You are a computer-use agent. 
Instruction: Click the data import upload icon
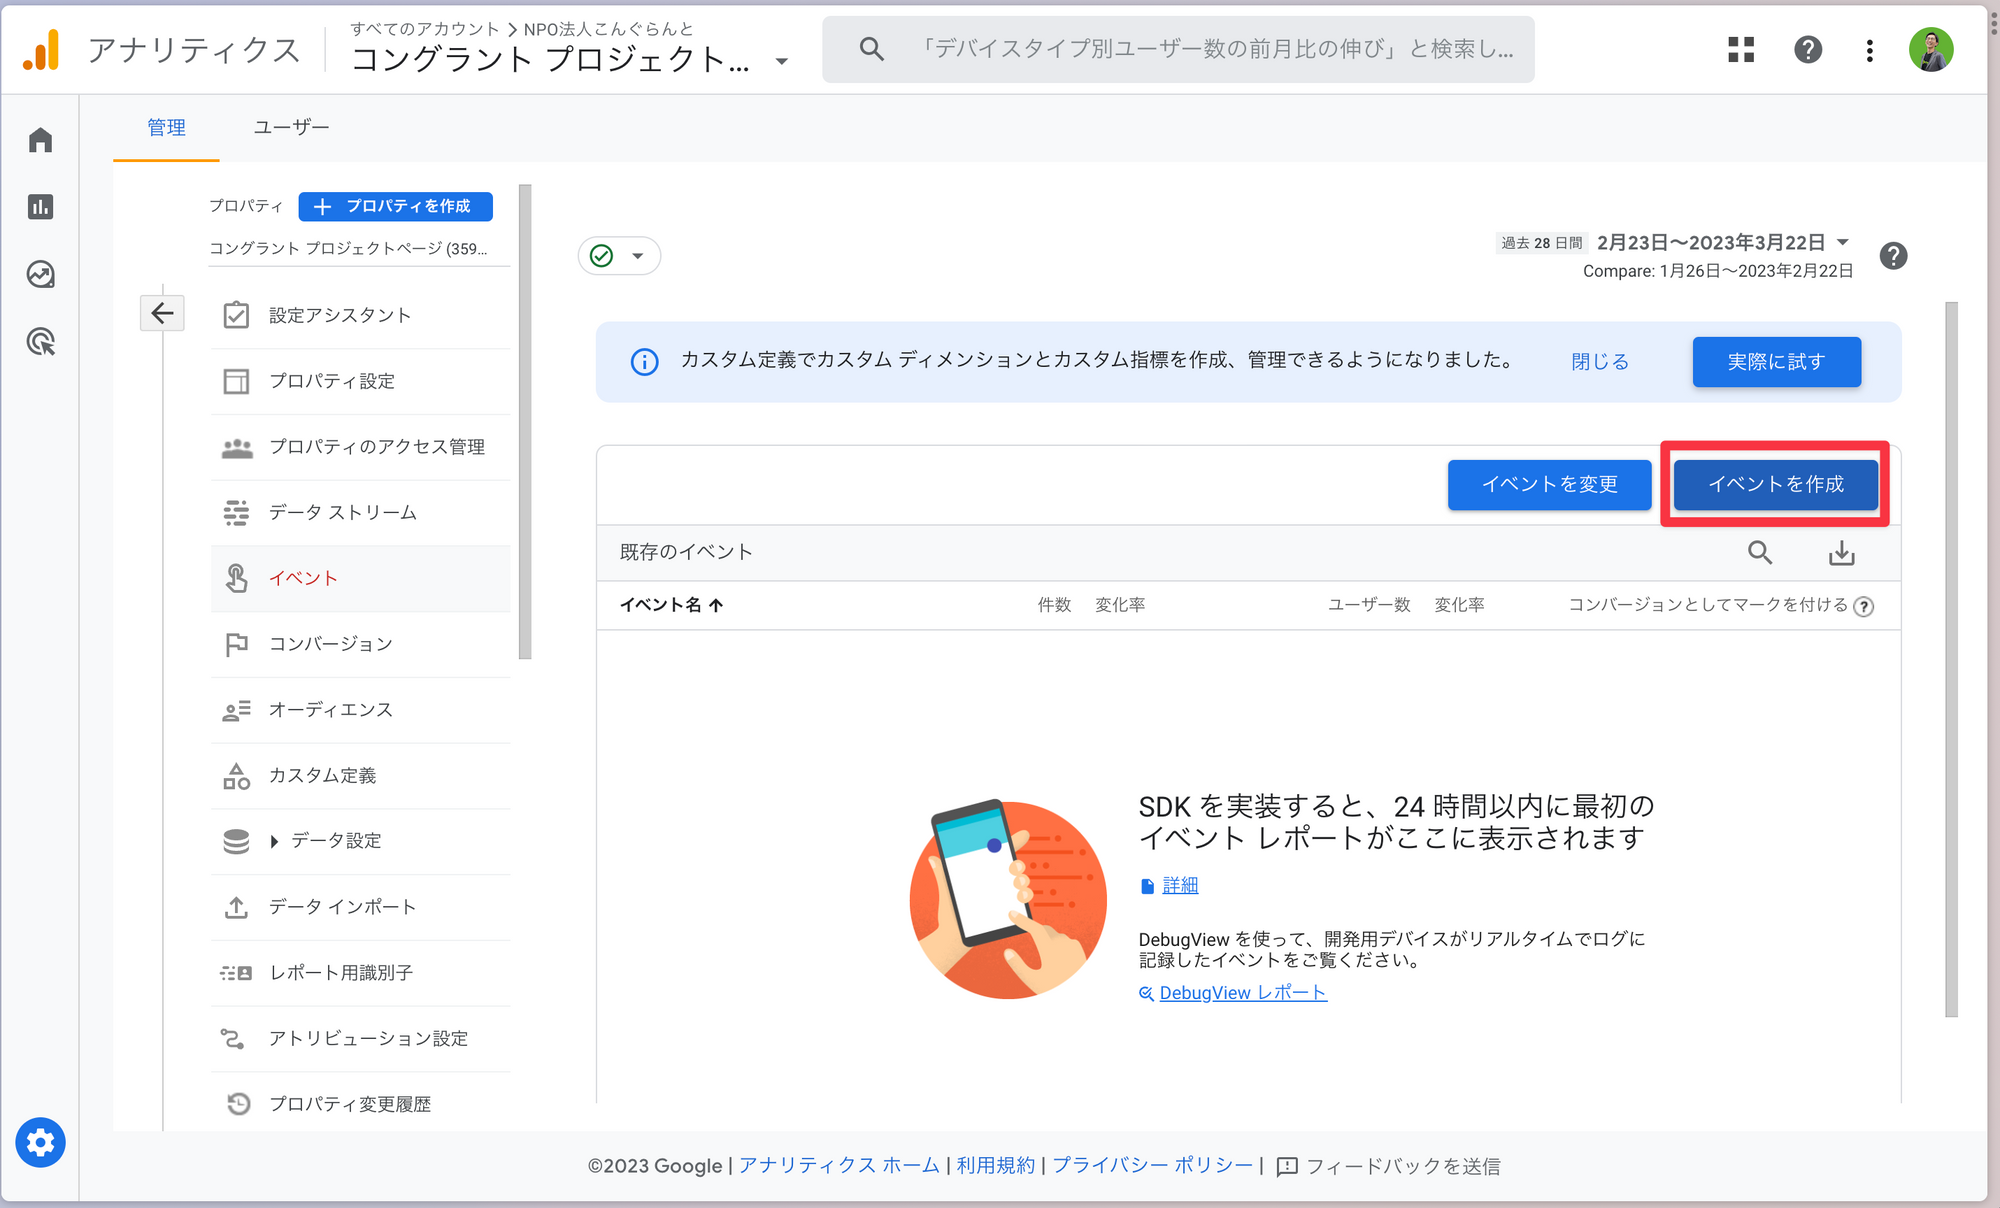(236, 907)
